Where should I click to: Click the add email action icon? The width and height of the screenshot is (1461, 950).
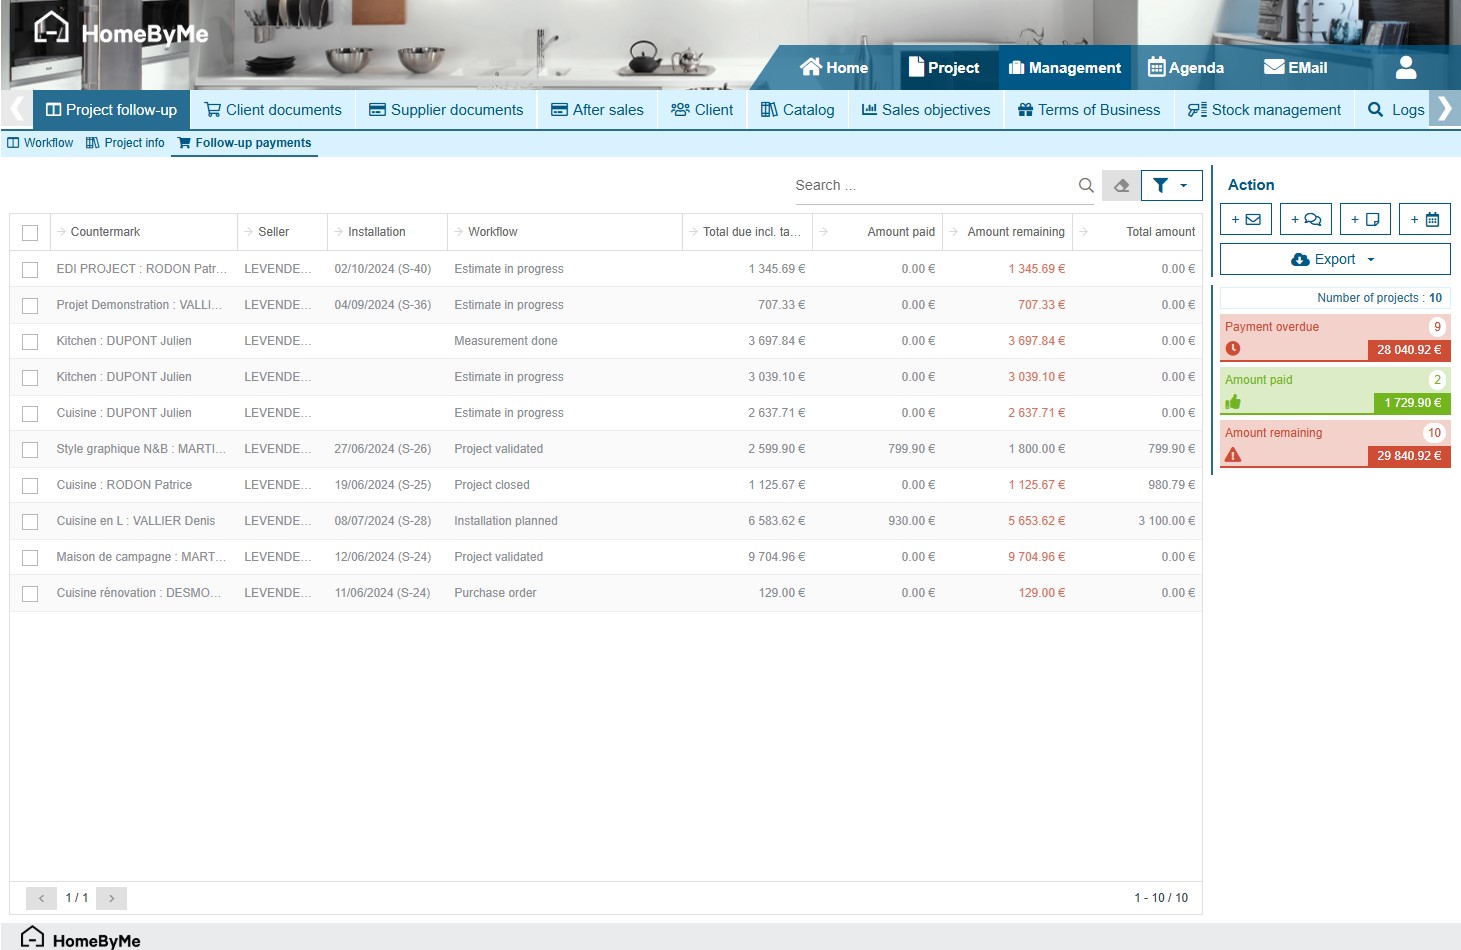1246,219
